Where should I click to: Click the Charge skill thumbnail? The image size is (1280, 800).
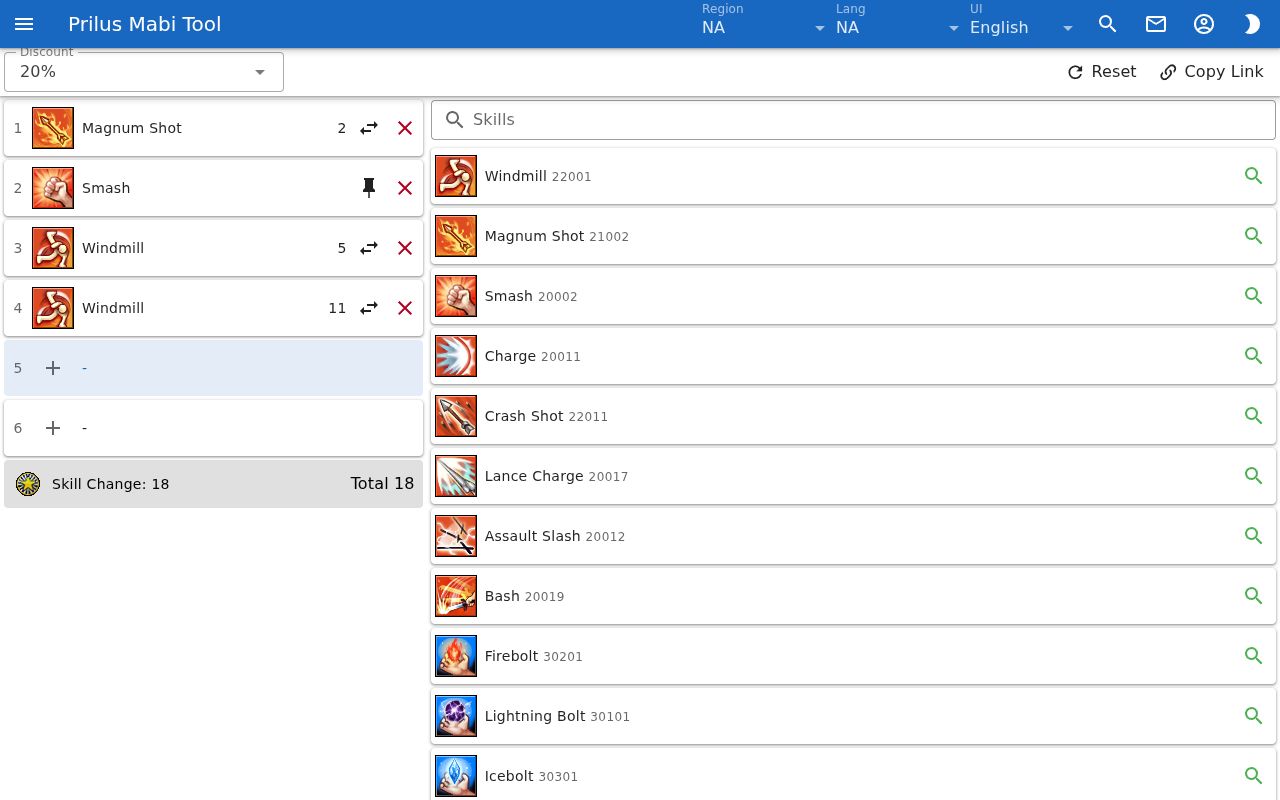(x=456, y=356)
